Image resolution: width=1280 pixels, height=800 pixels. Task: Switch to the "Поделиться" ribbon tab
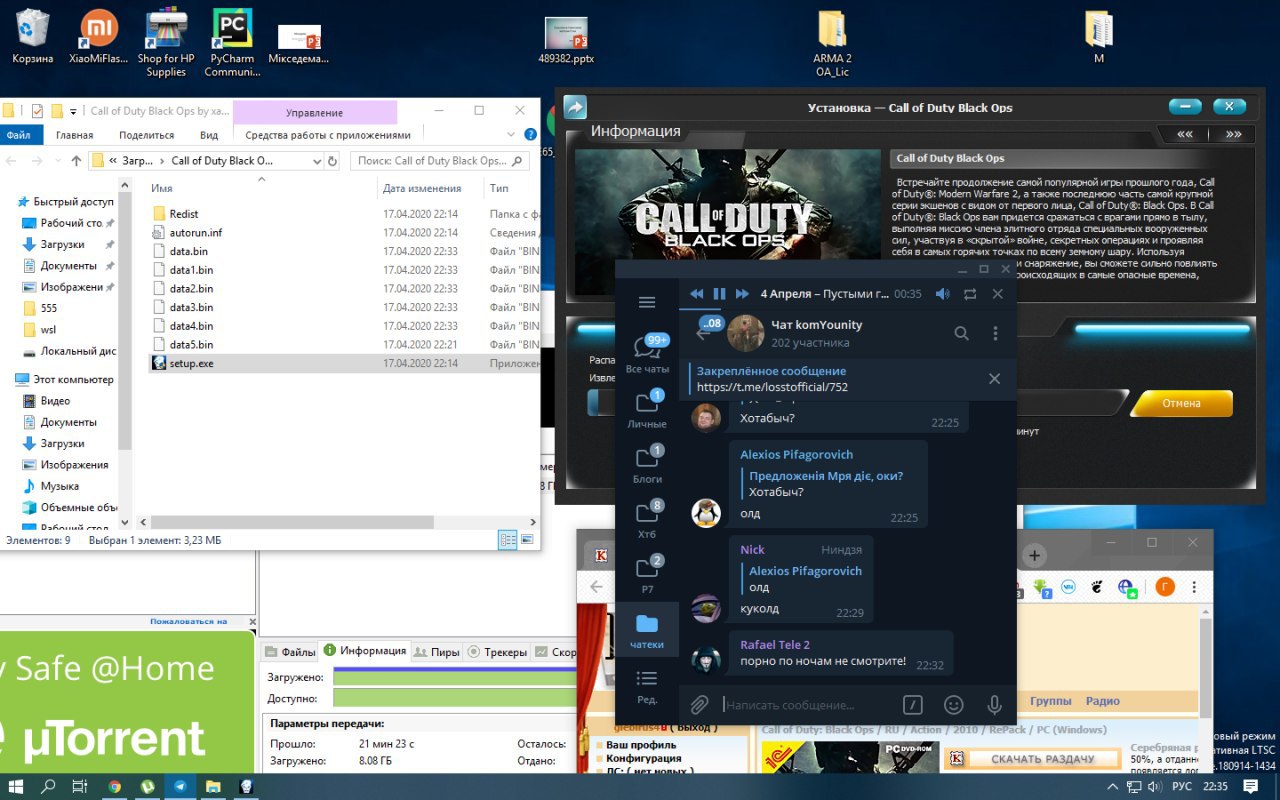[146, 135]
